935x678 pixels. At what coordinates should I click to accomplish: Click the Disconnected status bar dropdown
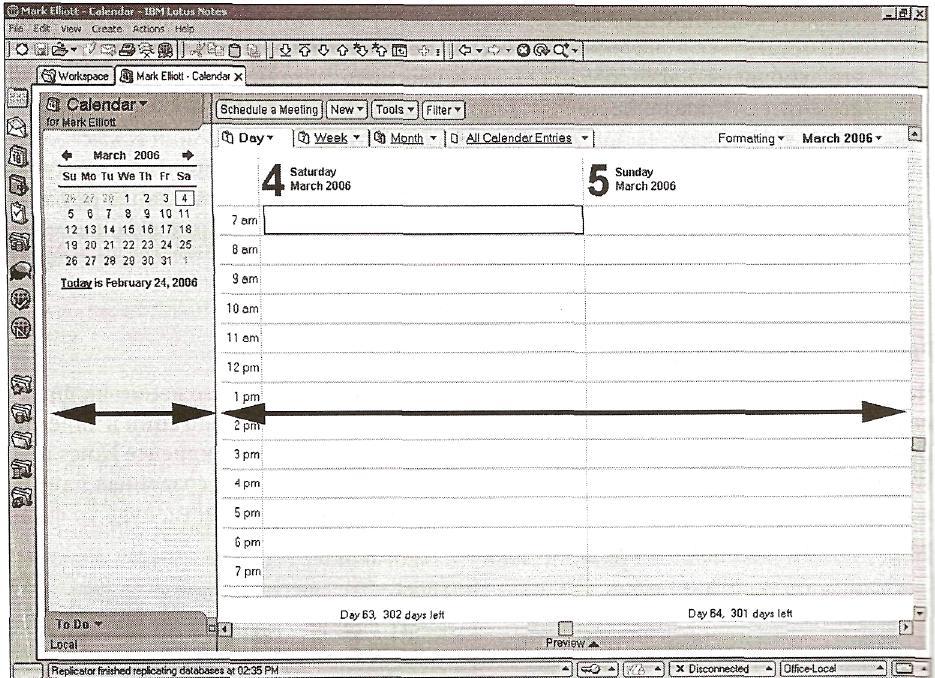tap(722, 669)
